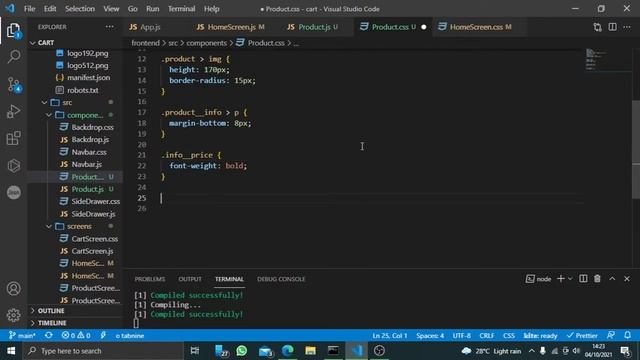This screenshot has width=640, height=360.
Task: Split the editor to the right
Action: click(x=612, y=27)
